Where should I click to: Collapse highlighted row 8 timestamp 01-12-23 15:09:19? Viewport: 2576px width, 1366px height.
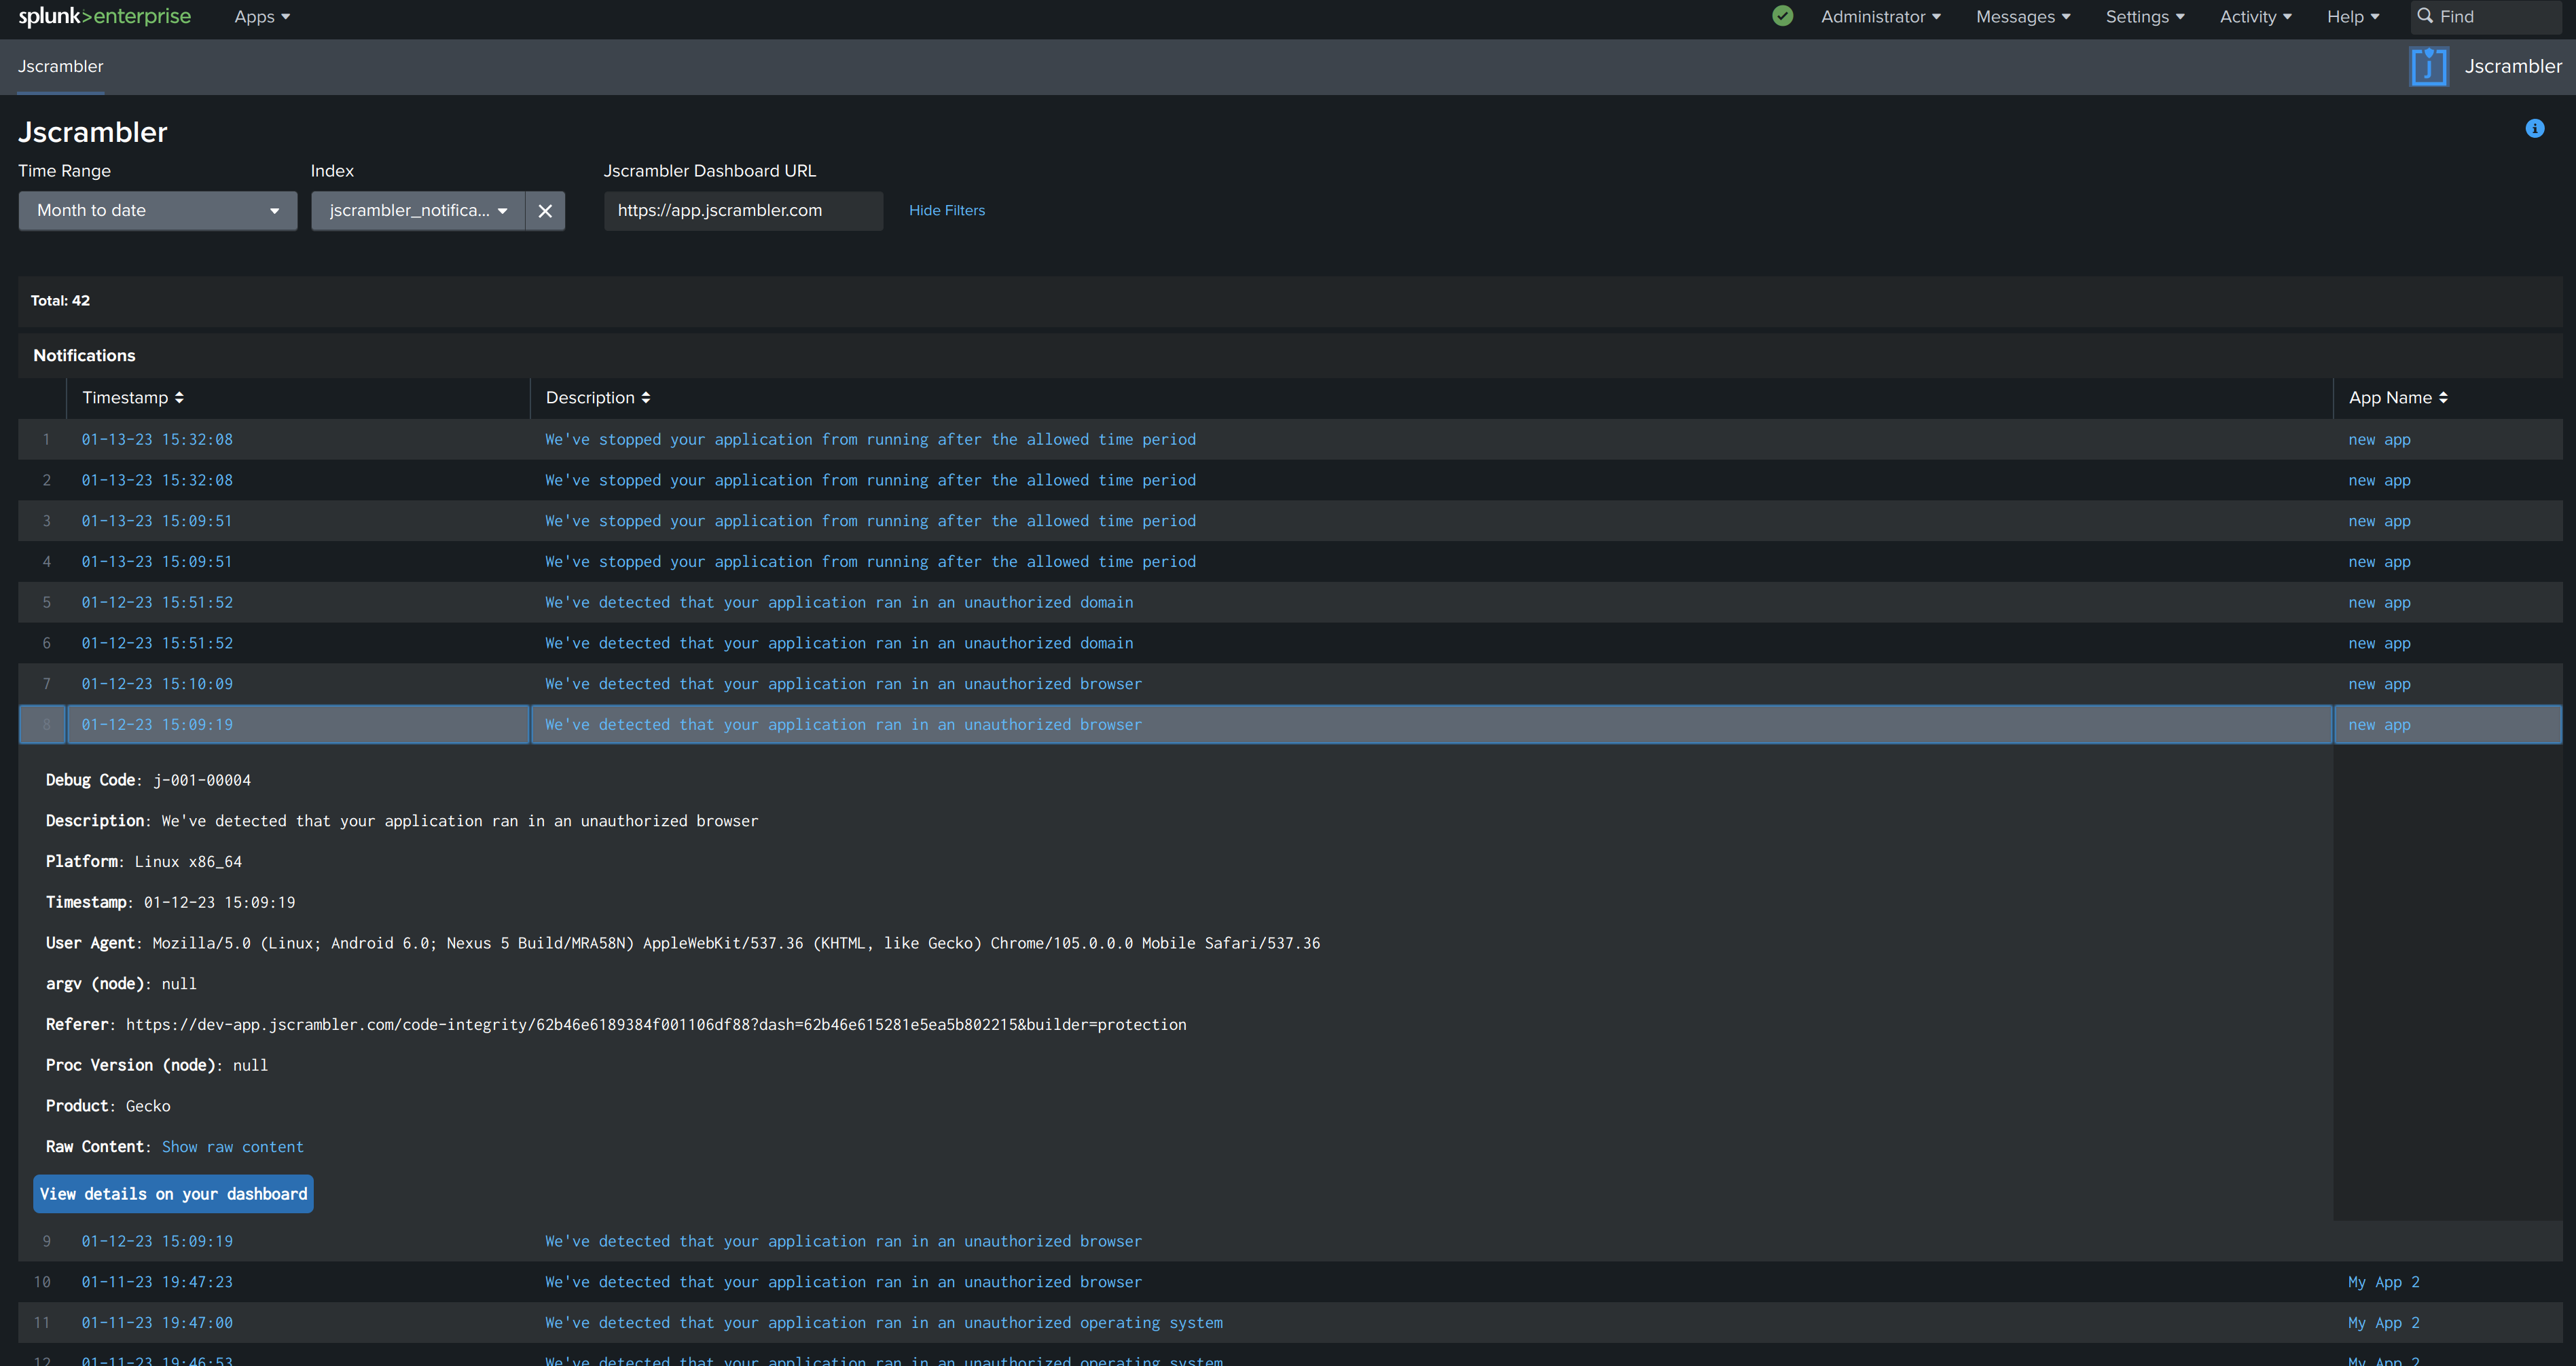point(157,725)
